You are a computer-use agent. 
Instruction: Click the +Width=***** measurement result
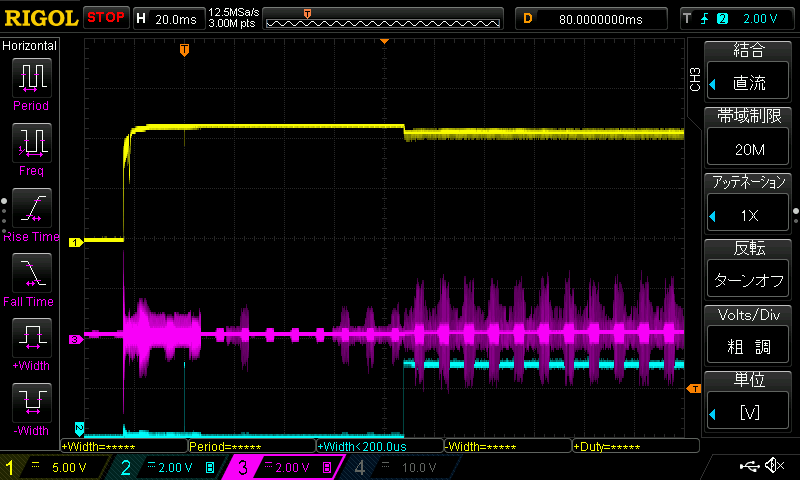[x=124, y=447]
